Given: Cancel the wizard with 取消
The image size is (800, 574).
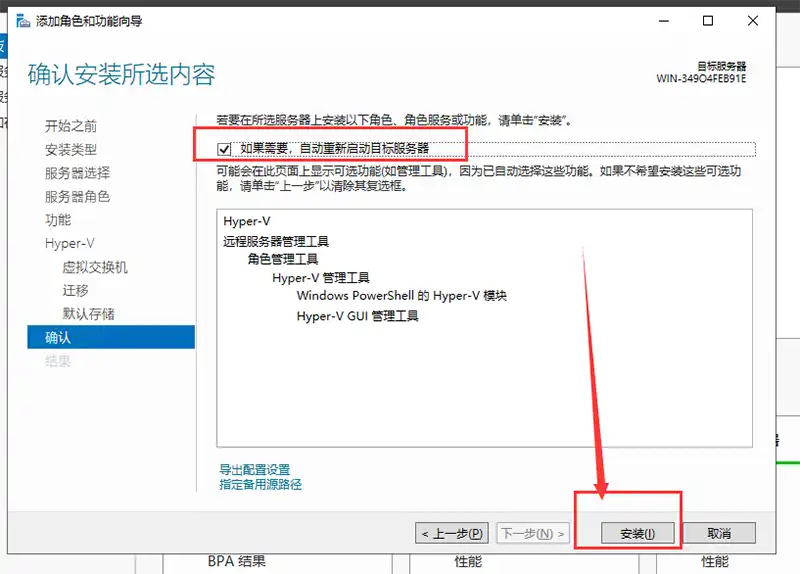Looking at the screenshot, I should [x=719, y=534].
